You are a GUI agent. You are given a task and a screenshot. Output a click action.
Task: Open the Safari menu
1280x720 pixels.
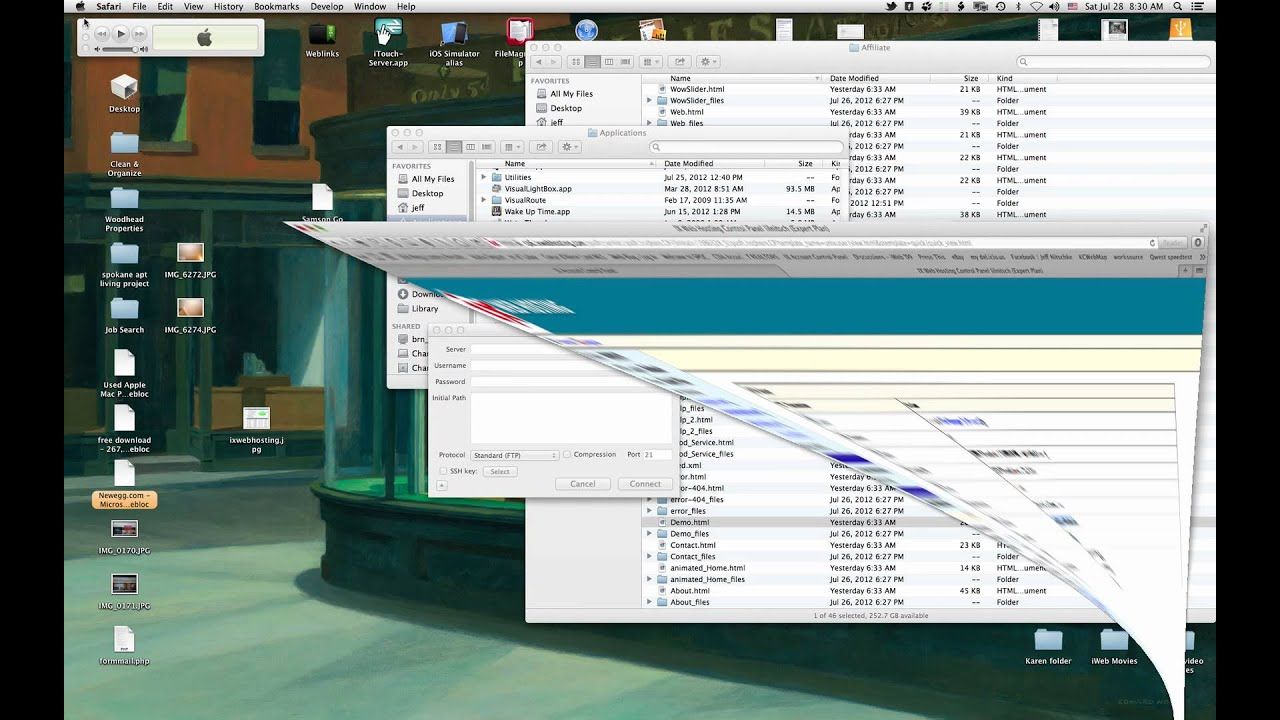108,6
